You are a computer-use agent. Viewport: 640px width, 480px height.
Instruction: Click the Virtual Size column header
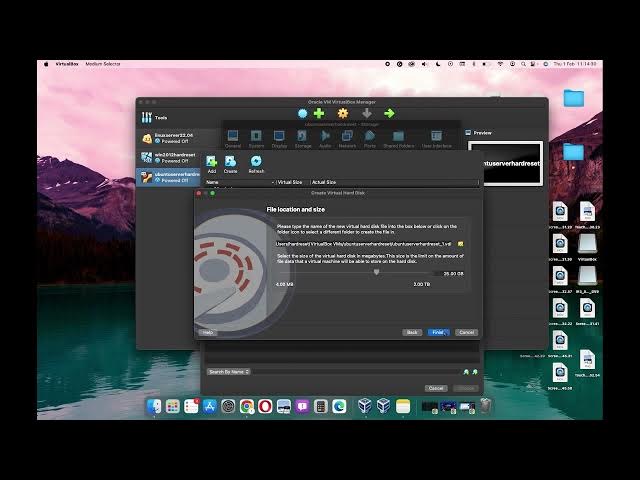coord(290,182)
